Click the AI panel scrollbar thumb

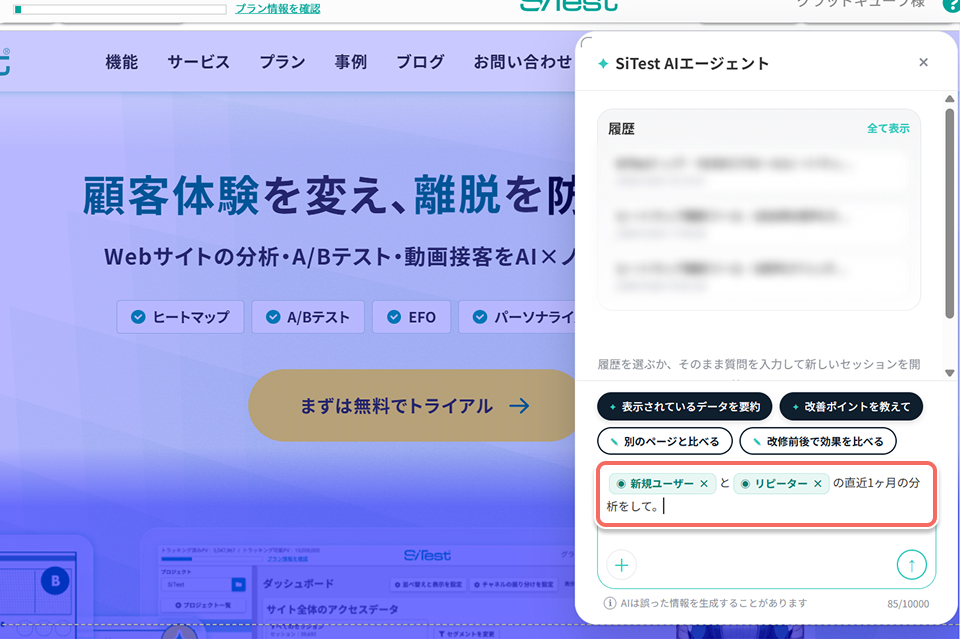(950, 213)
